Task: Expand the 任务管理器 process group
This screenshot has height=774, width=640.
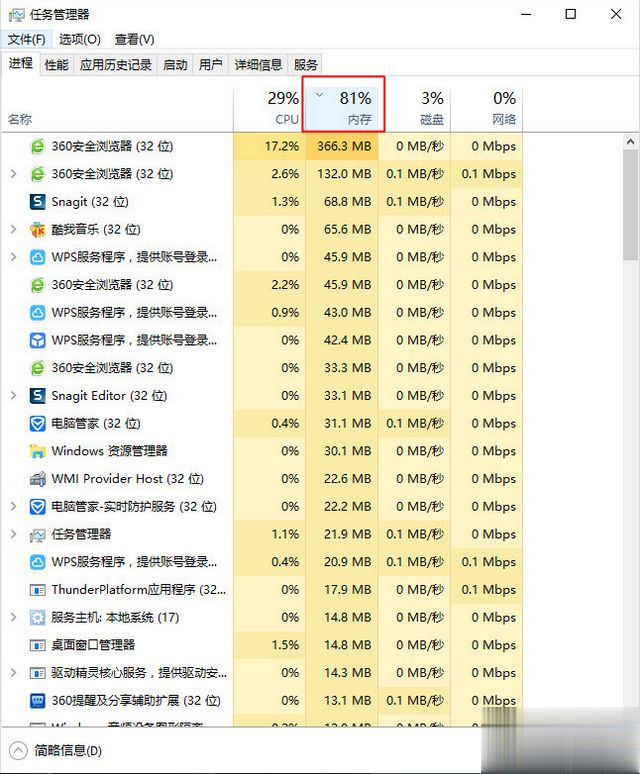Action: point(14,534)
